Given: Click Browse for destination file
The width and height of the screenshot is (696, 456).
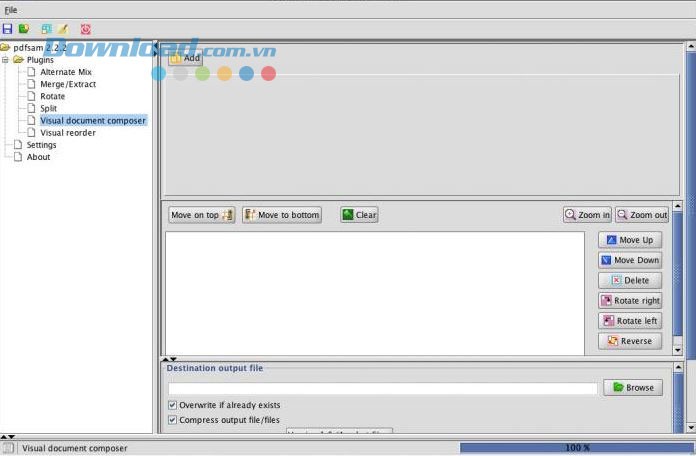Looking at the screenshot, I should pos(633,388).
